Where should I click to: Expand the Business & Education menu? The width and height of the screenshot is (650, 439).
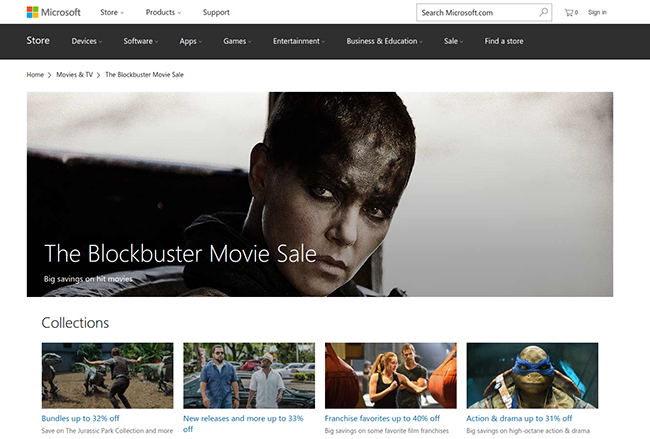tap(385, 41)
